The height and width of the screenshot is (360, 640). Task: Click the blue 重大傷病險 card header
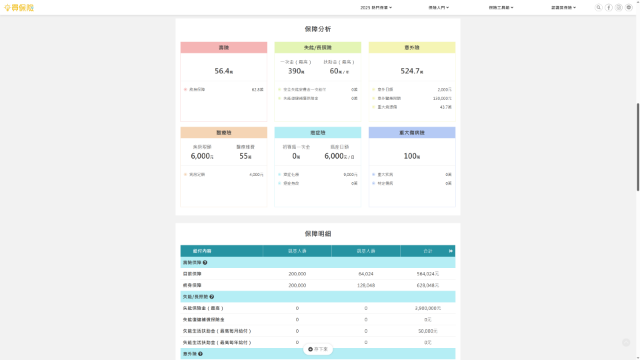412,132
